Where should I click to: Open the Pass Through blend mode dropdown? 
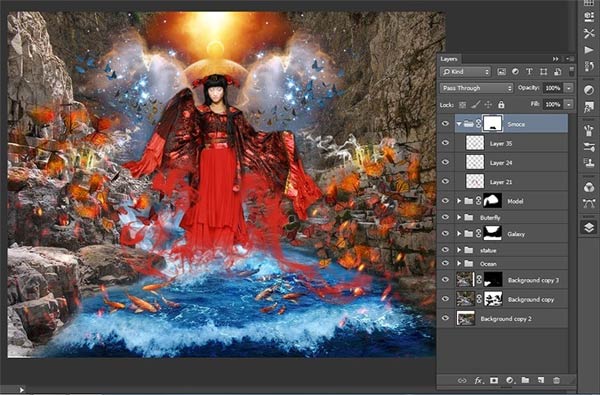pyautogui.click(x=476, y=88)
